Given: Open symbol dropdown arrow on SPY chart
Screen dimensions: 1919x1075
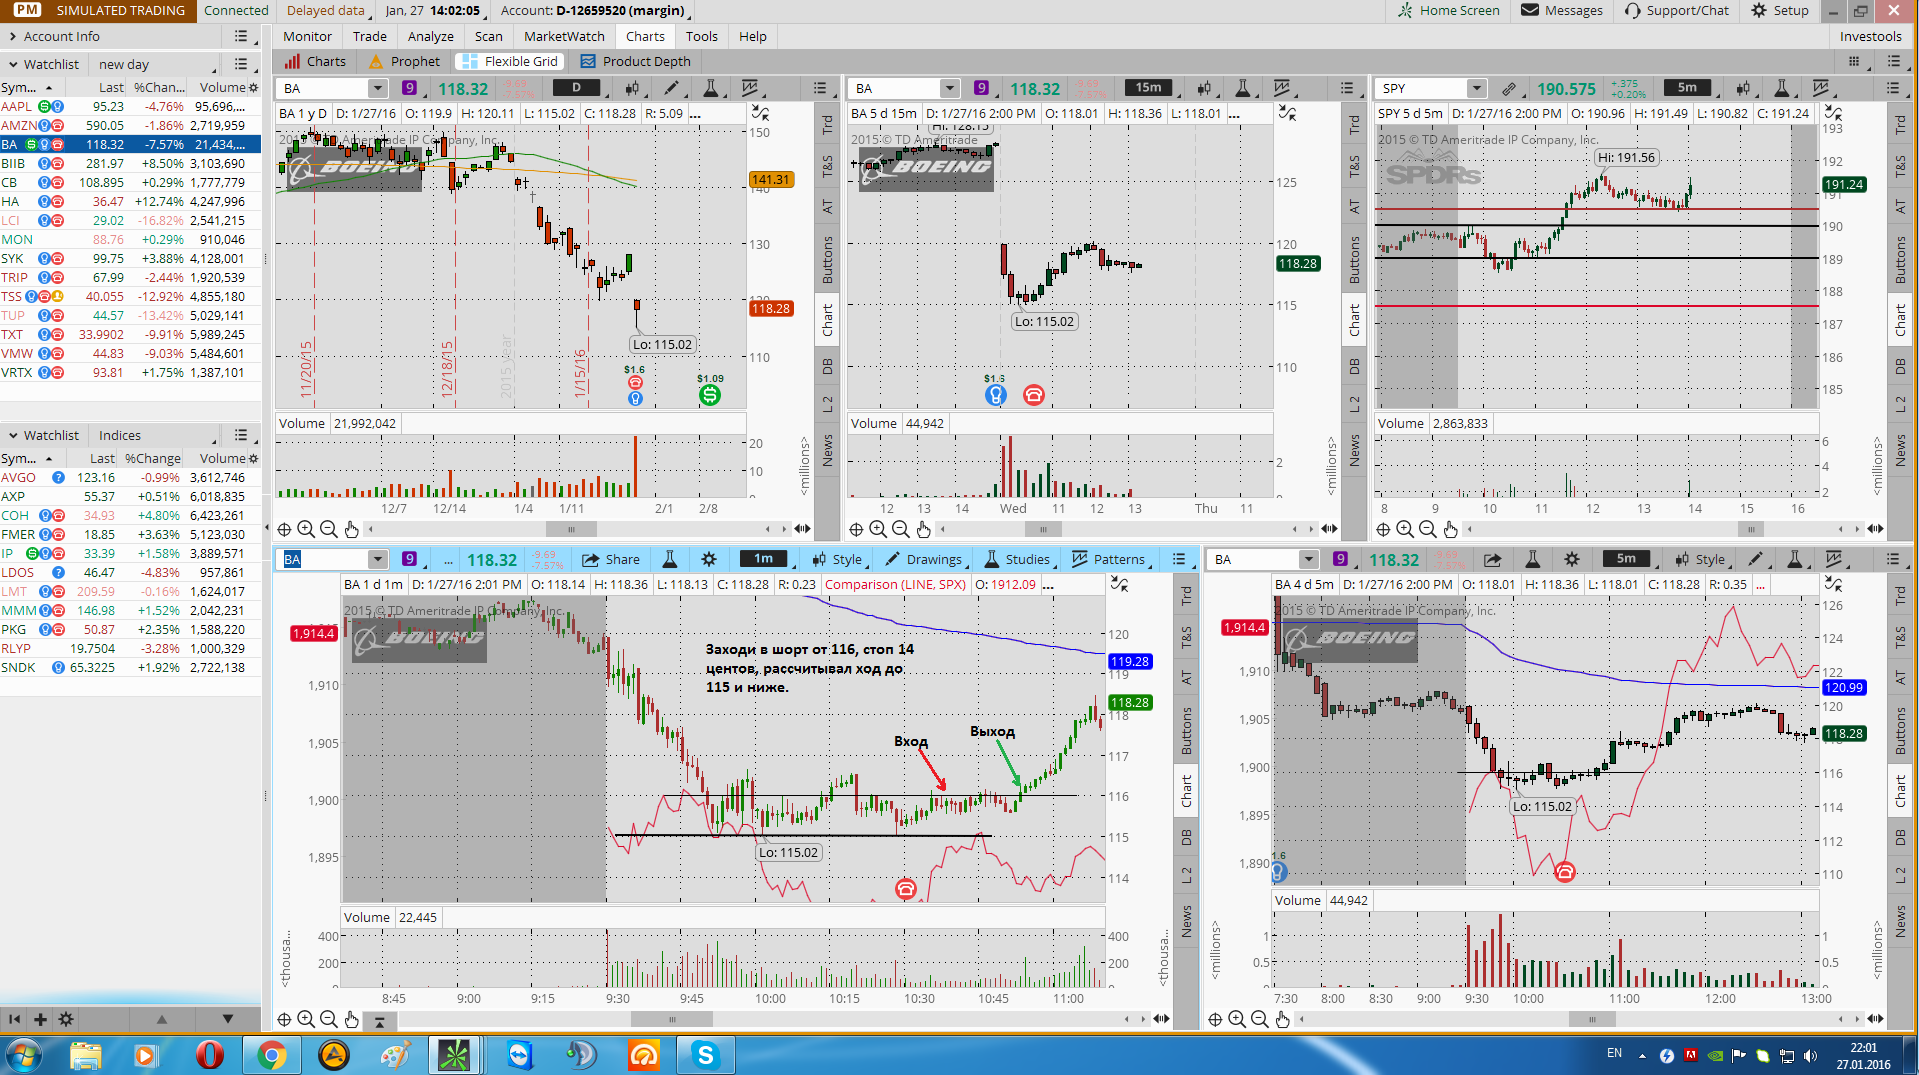Looking at the screenshot, I should [1477, 89].
